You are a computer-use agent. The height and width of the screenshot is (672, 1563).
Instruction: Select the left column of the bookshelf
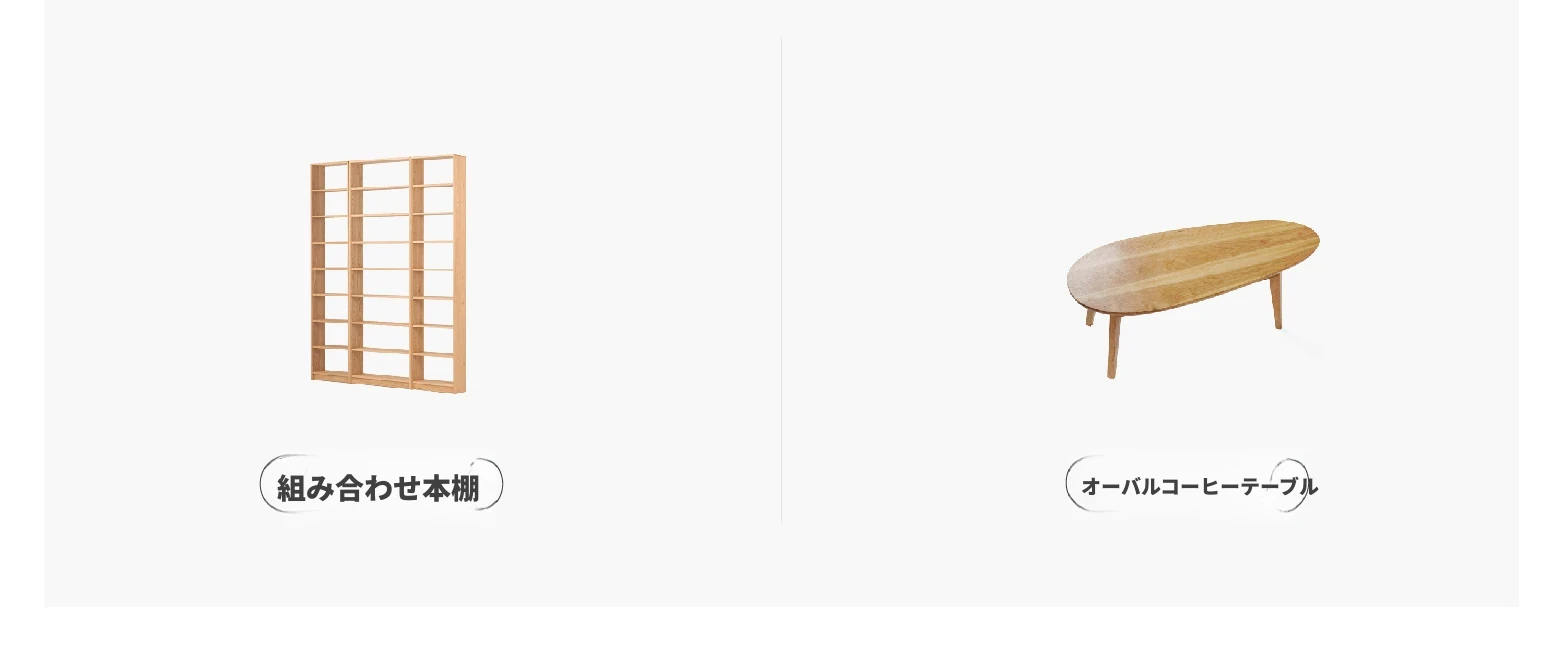tap(330, 271)
